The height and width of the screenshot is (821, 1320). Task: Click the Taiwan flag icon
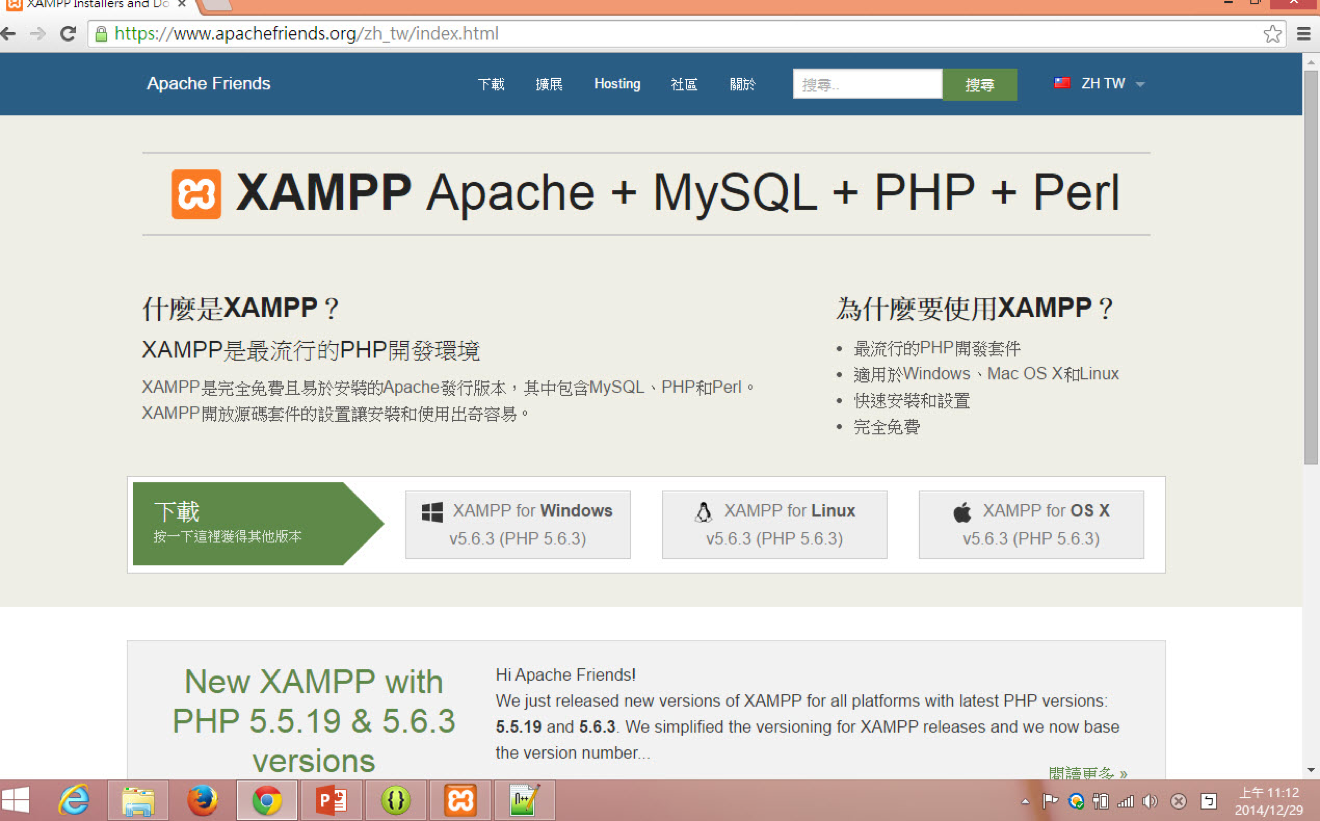click(x=1062, y=83)
